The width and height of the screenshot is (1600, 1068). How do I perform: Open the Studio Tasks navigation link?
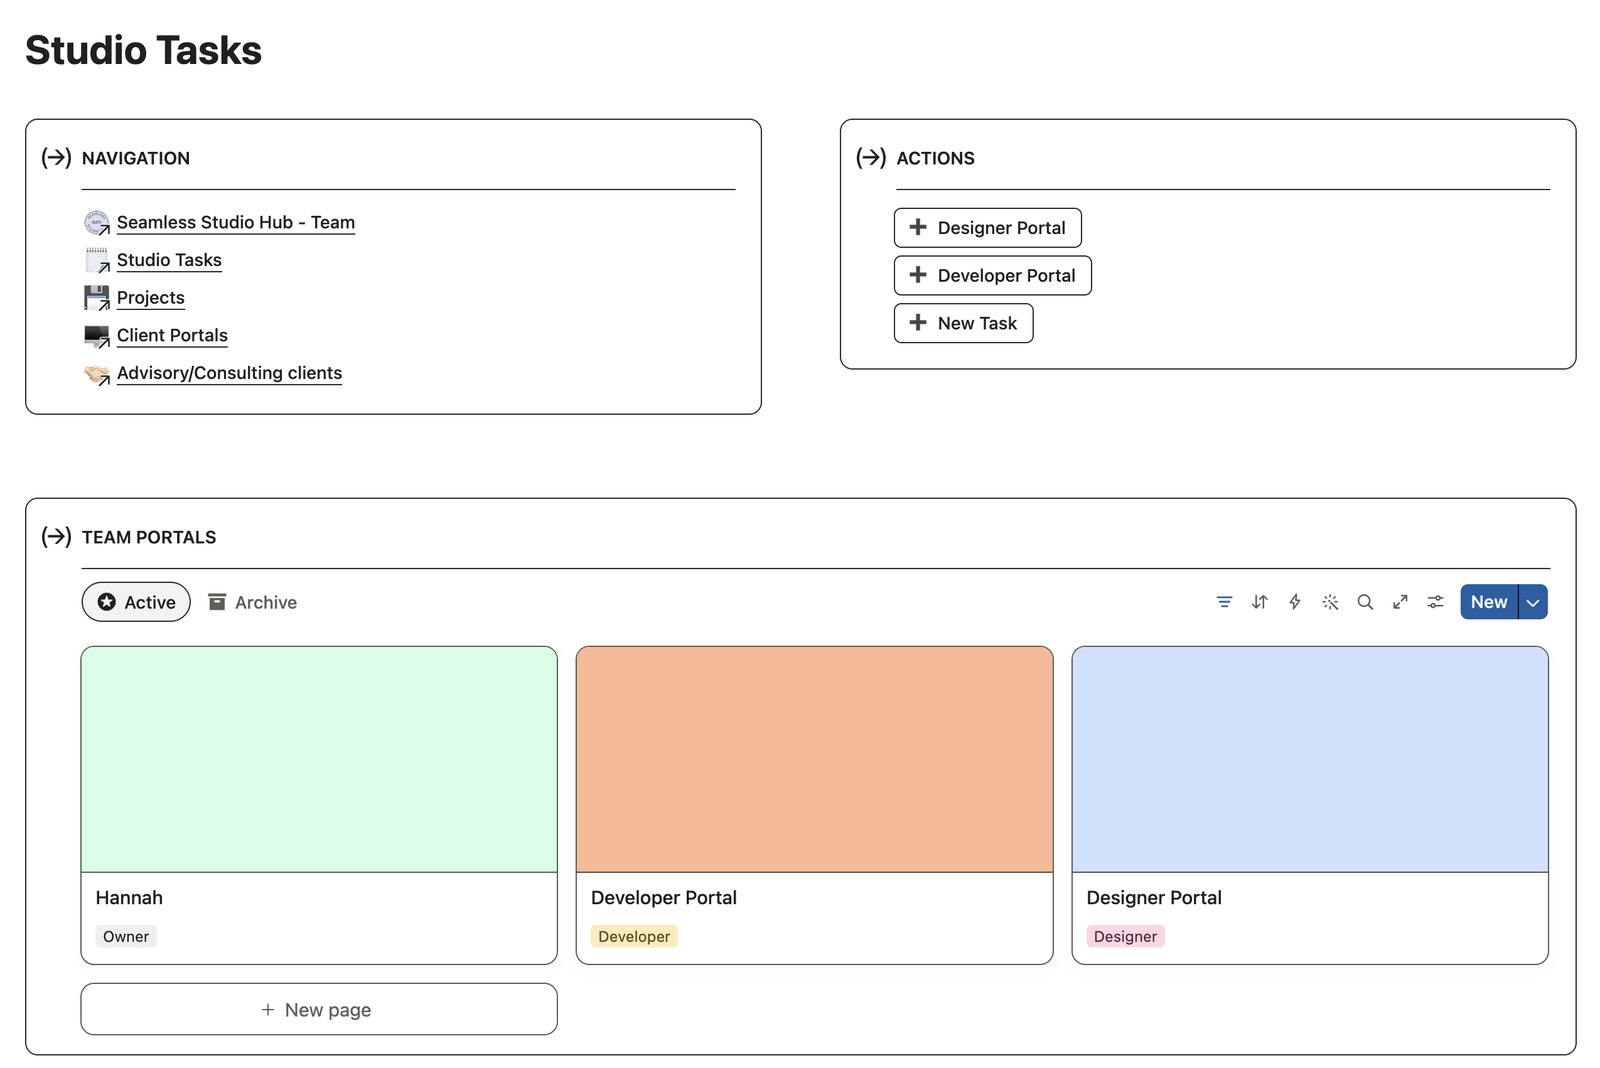coord(169,260)
